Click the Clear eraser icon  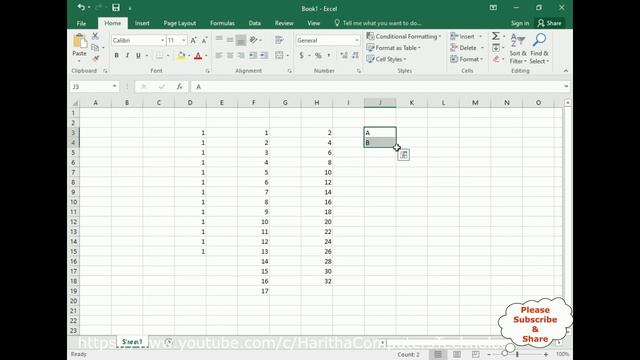tap(496, 59)
